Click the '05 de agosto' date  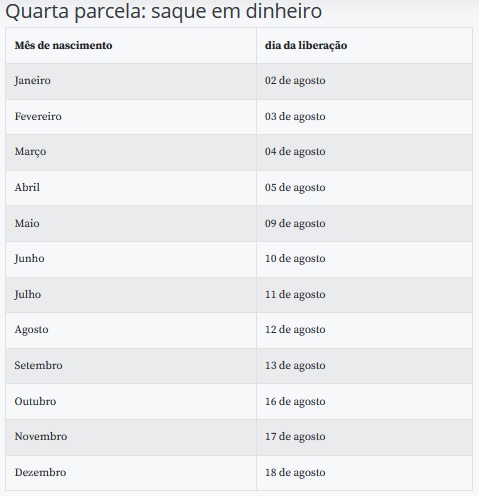[x=295, y=187]
